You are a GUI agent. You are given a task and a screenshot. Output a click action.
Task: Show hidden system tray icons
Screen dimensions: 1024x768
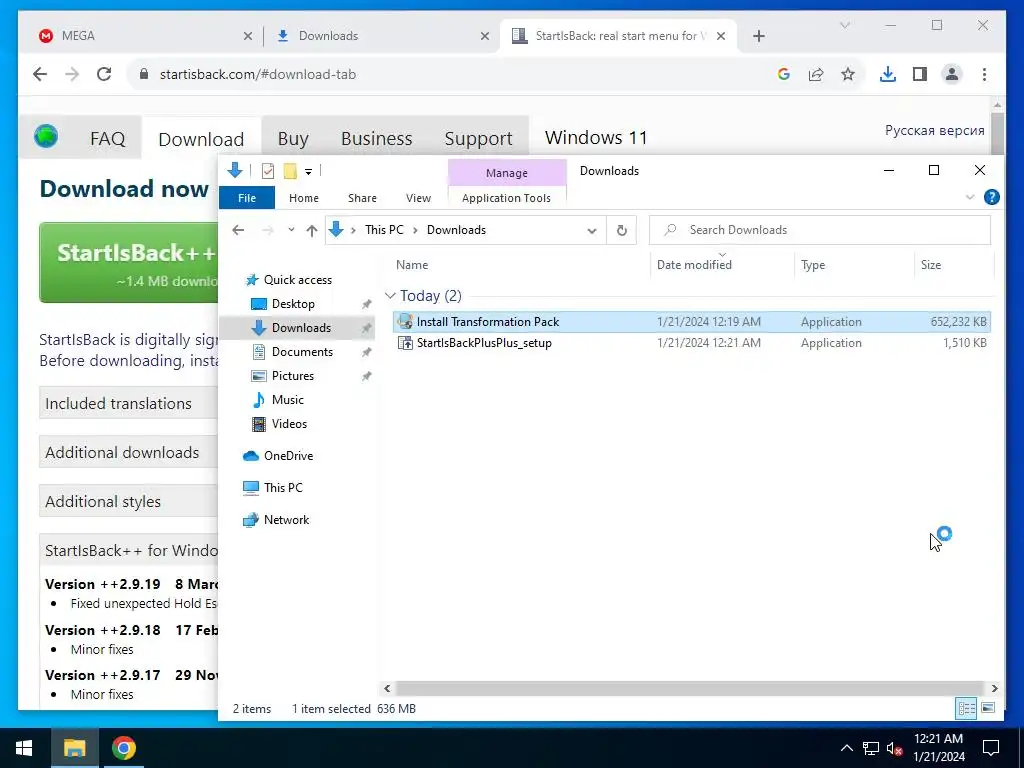(846, 748)
